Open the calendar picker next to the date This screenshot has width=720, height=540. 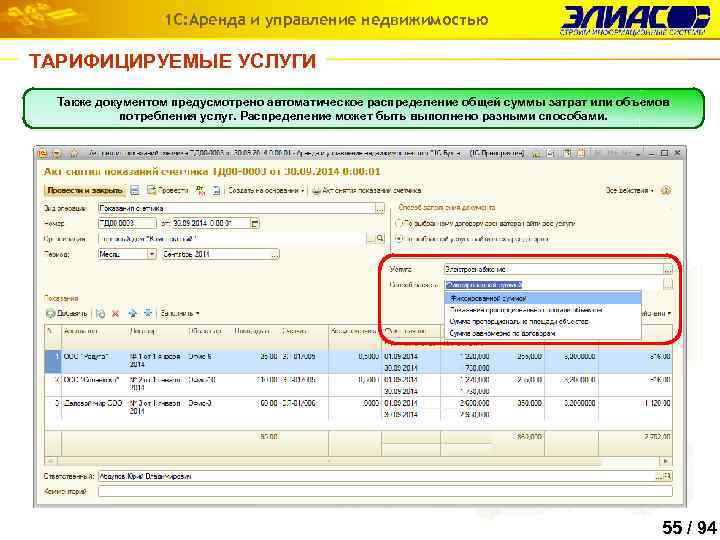255,224
